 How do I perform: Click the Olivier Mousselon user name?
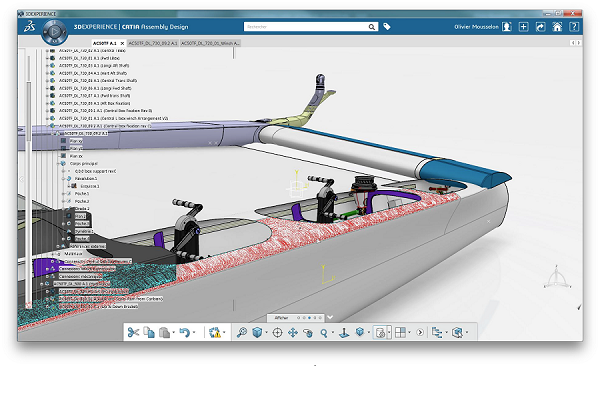476,27
